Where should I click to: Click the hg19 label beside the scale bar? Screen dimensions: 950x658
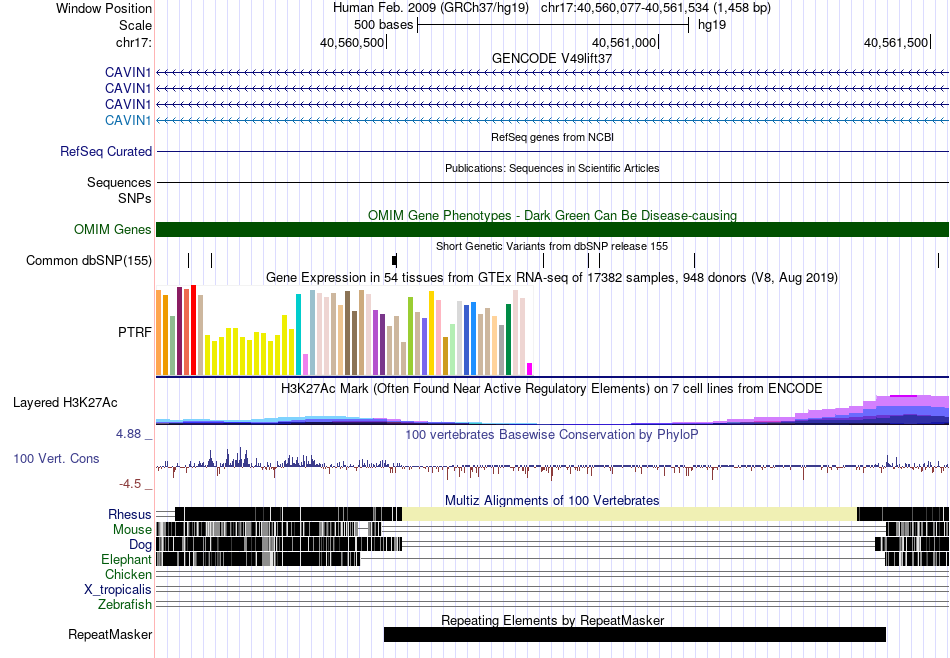pos(712,25)
